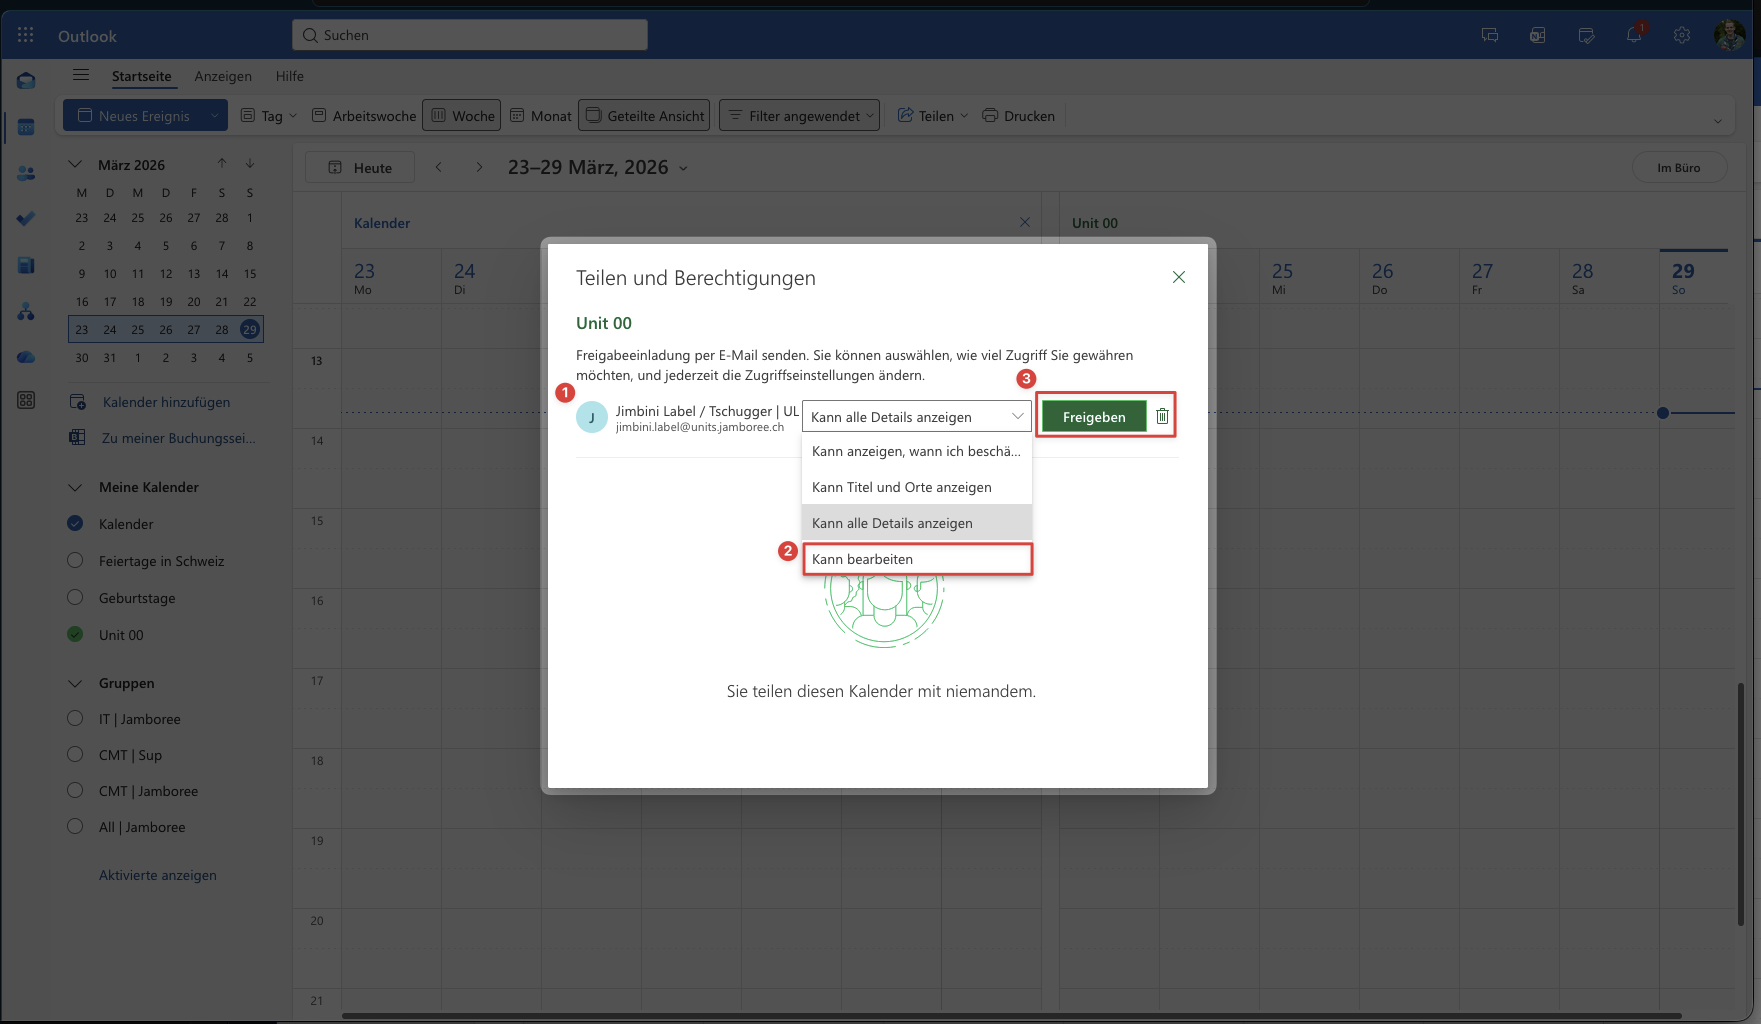The image size is (1761, 1024).
Task: Open the permission level dropdown
Action: [916, 417]
